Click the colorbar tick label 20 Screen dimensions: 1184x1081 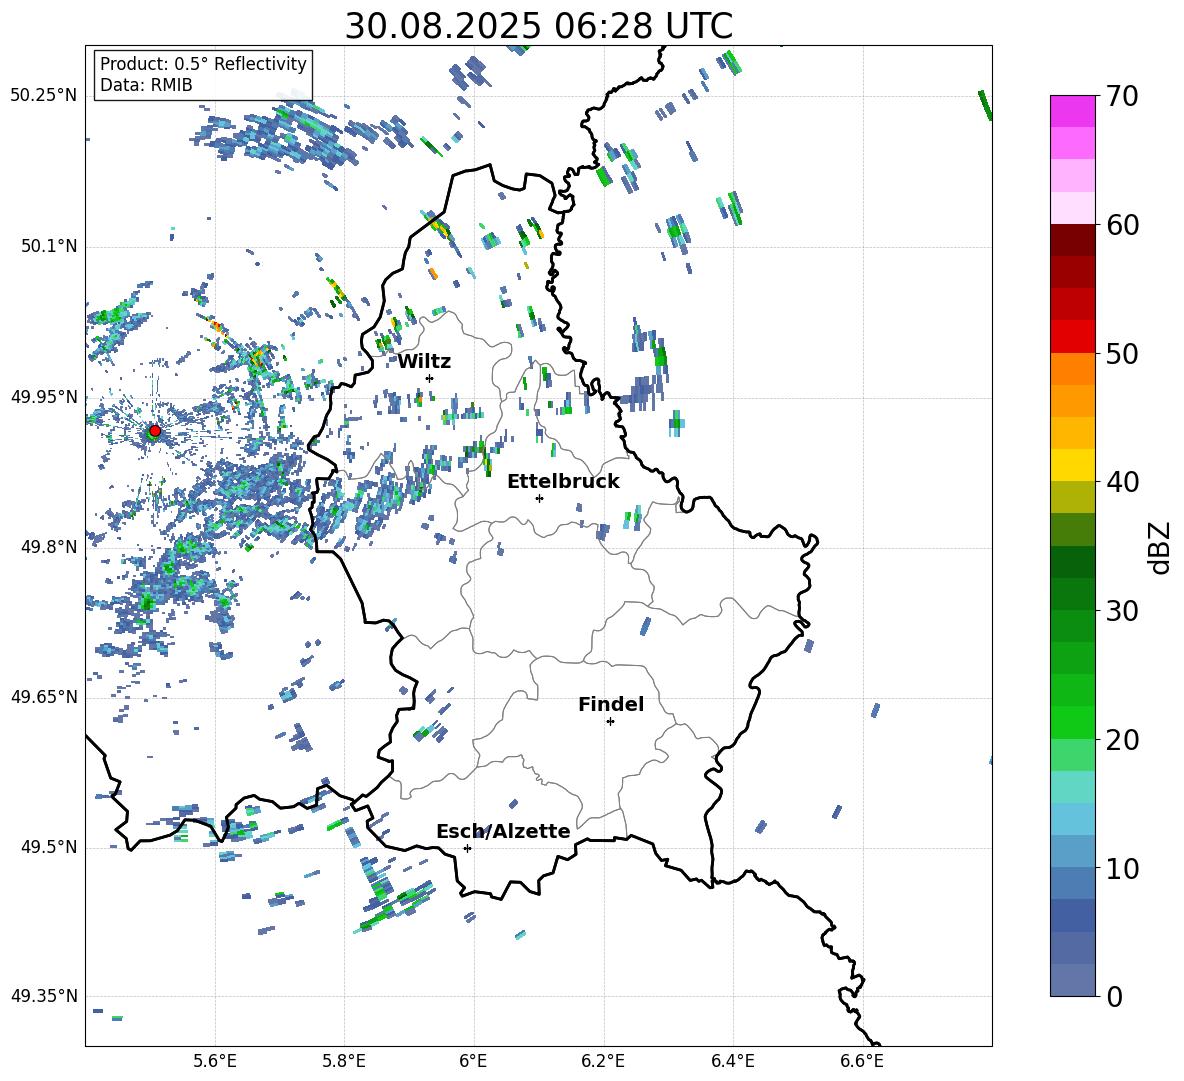(1122, 740)
